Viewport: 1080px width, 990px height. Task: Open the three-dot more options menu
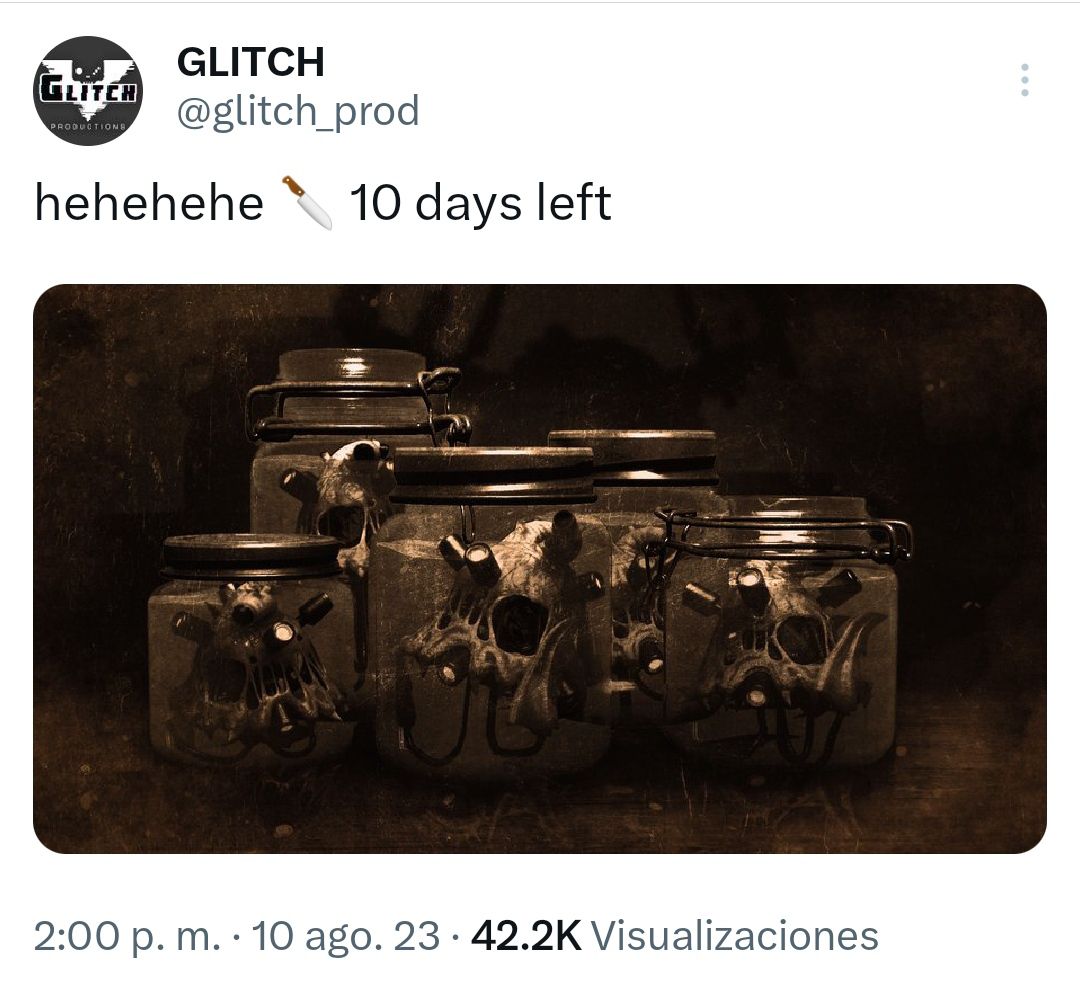click(1024, 80)
